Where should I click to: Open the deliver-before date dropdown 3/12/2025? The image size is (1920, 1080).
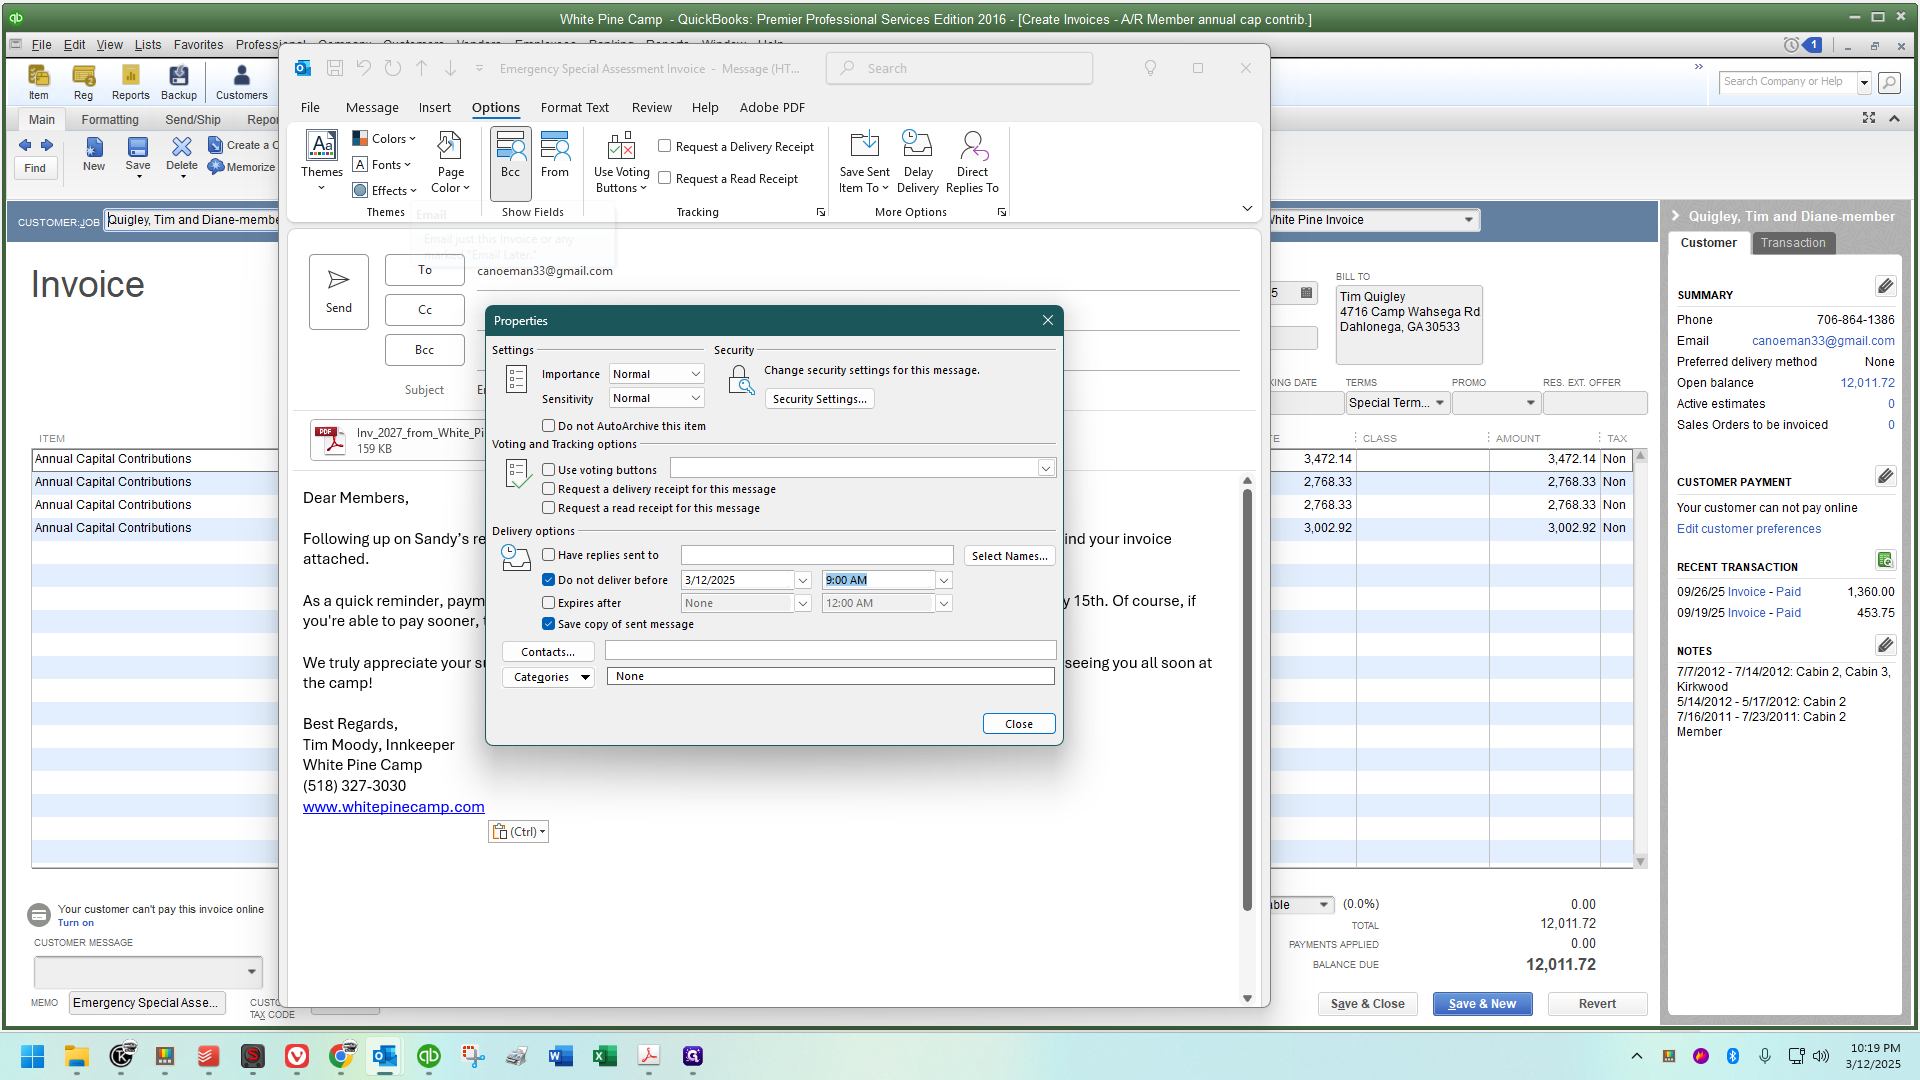[x=802, y=580]
